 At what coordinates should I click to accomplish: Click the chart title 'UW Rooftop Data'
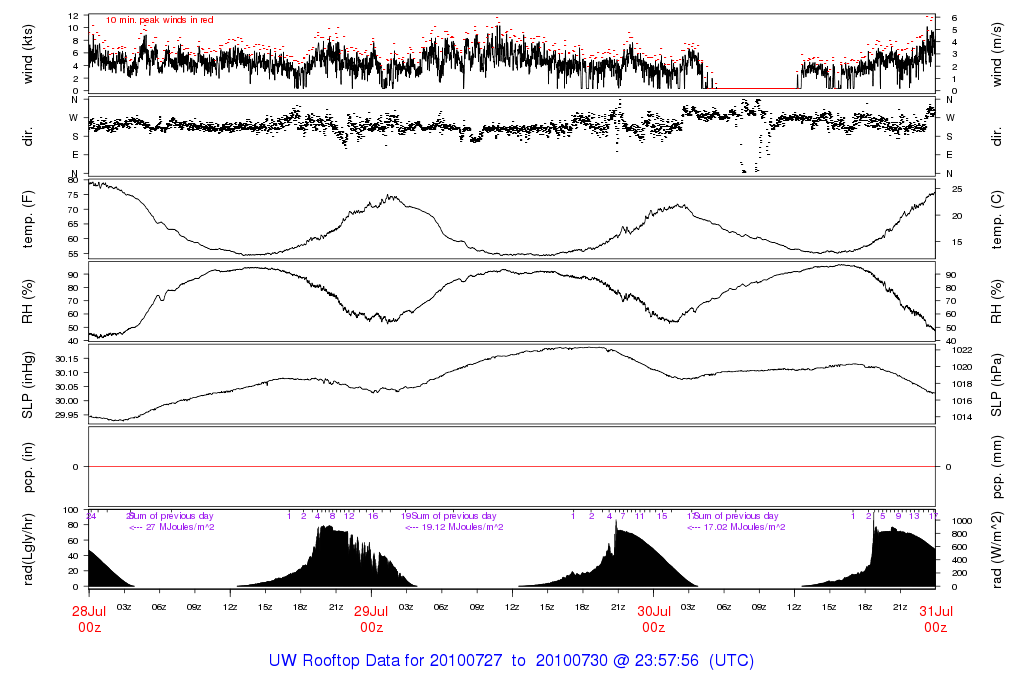(x=347, y=661)
